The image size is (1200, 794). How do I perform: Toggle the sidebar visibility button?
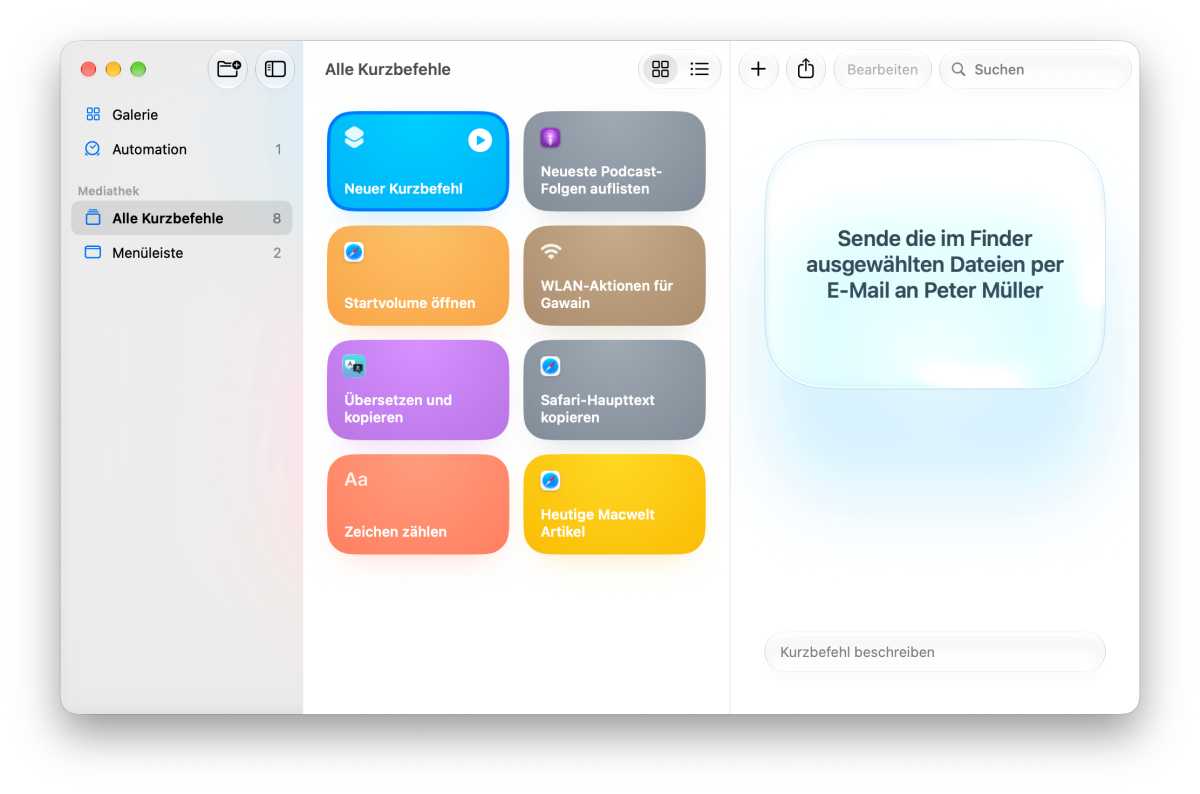coord(275,69)
